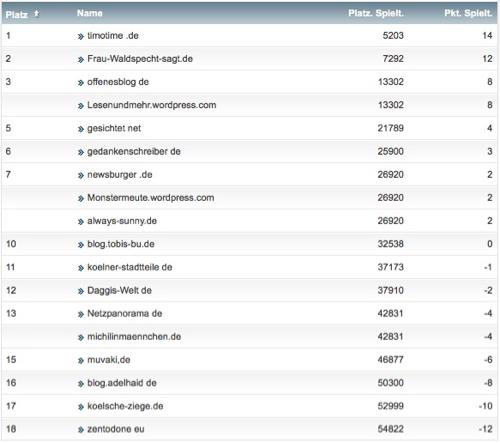Select the value 37910 in Daggis-Welt row
This screenshot has height=443, width=500.
(391, 290)
